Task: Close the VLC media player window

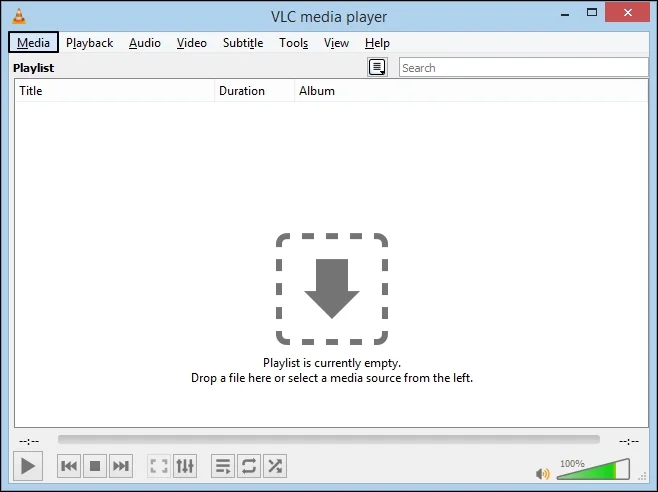Action: [628, 13]
